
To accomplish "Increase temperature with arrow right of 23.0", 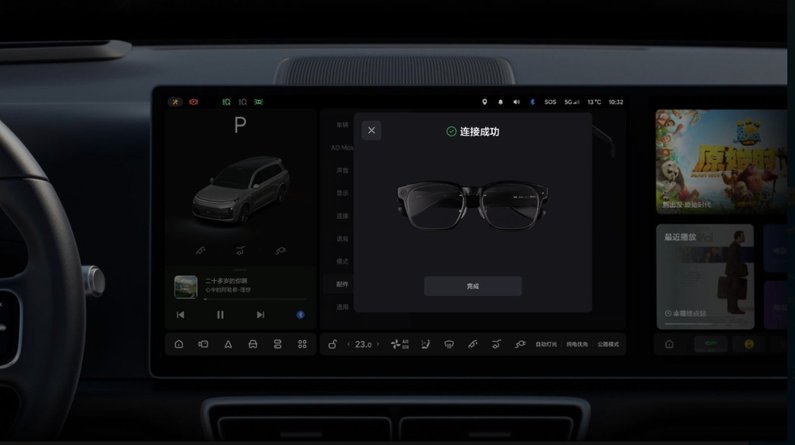I will coord(378,344).
